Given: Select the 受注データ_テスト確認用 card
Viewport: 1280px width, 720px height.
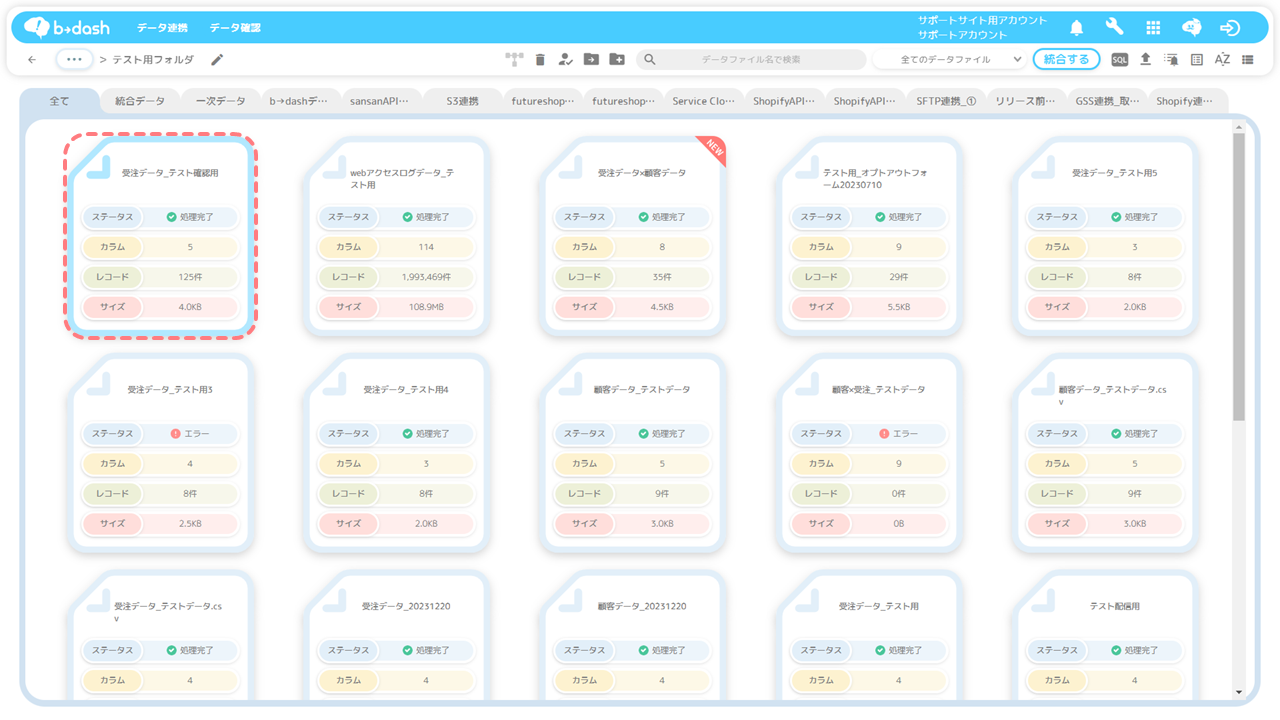Looking at the screenshot, I should tap(161, 236).
